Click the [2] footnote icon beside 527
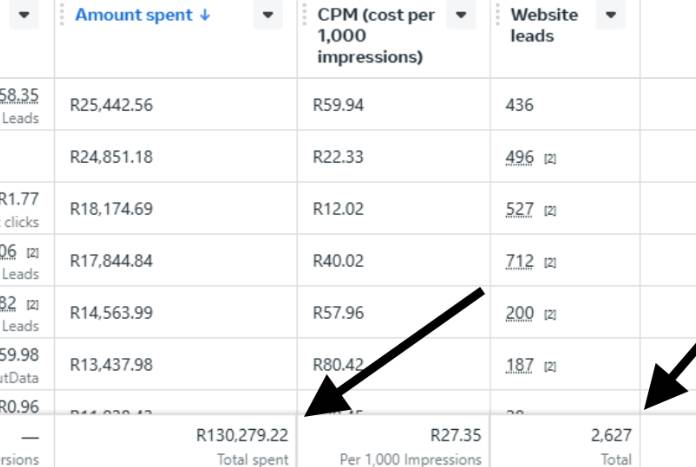696x467 pixels. pos(550,211)
